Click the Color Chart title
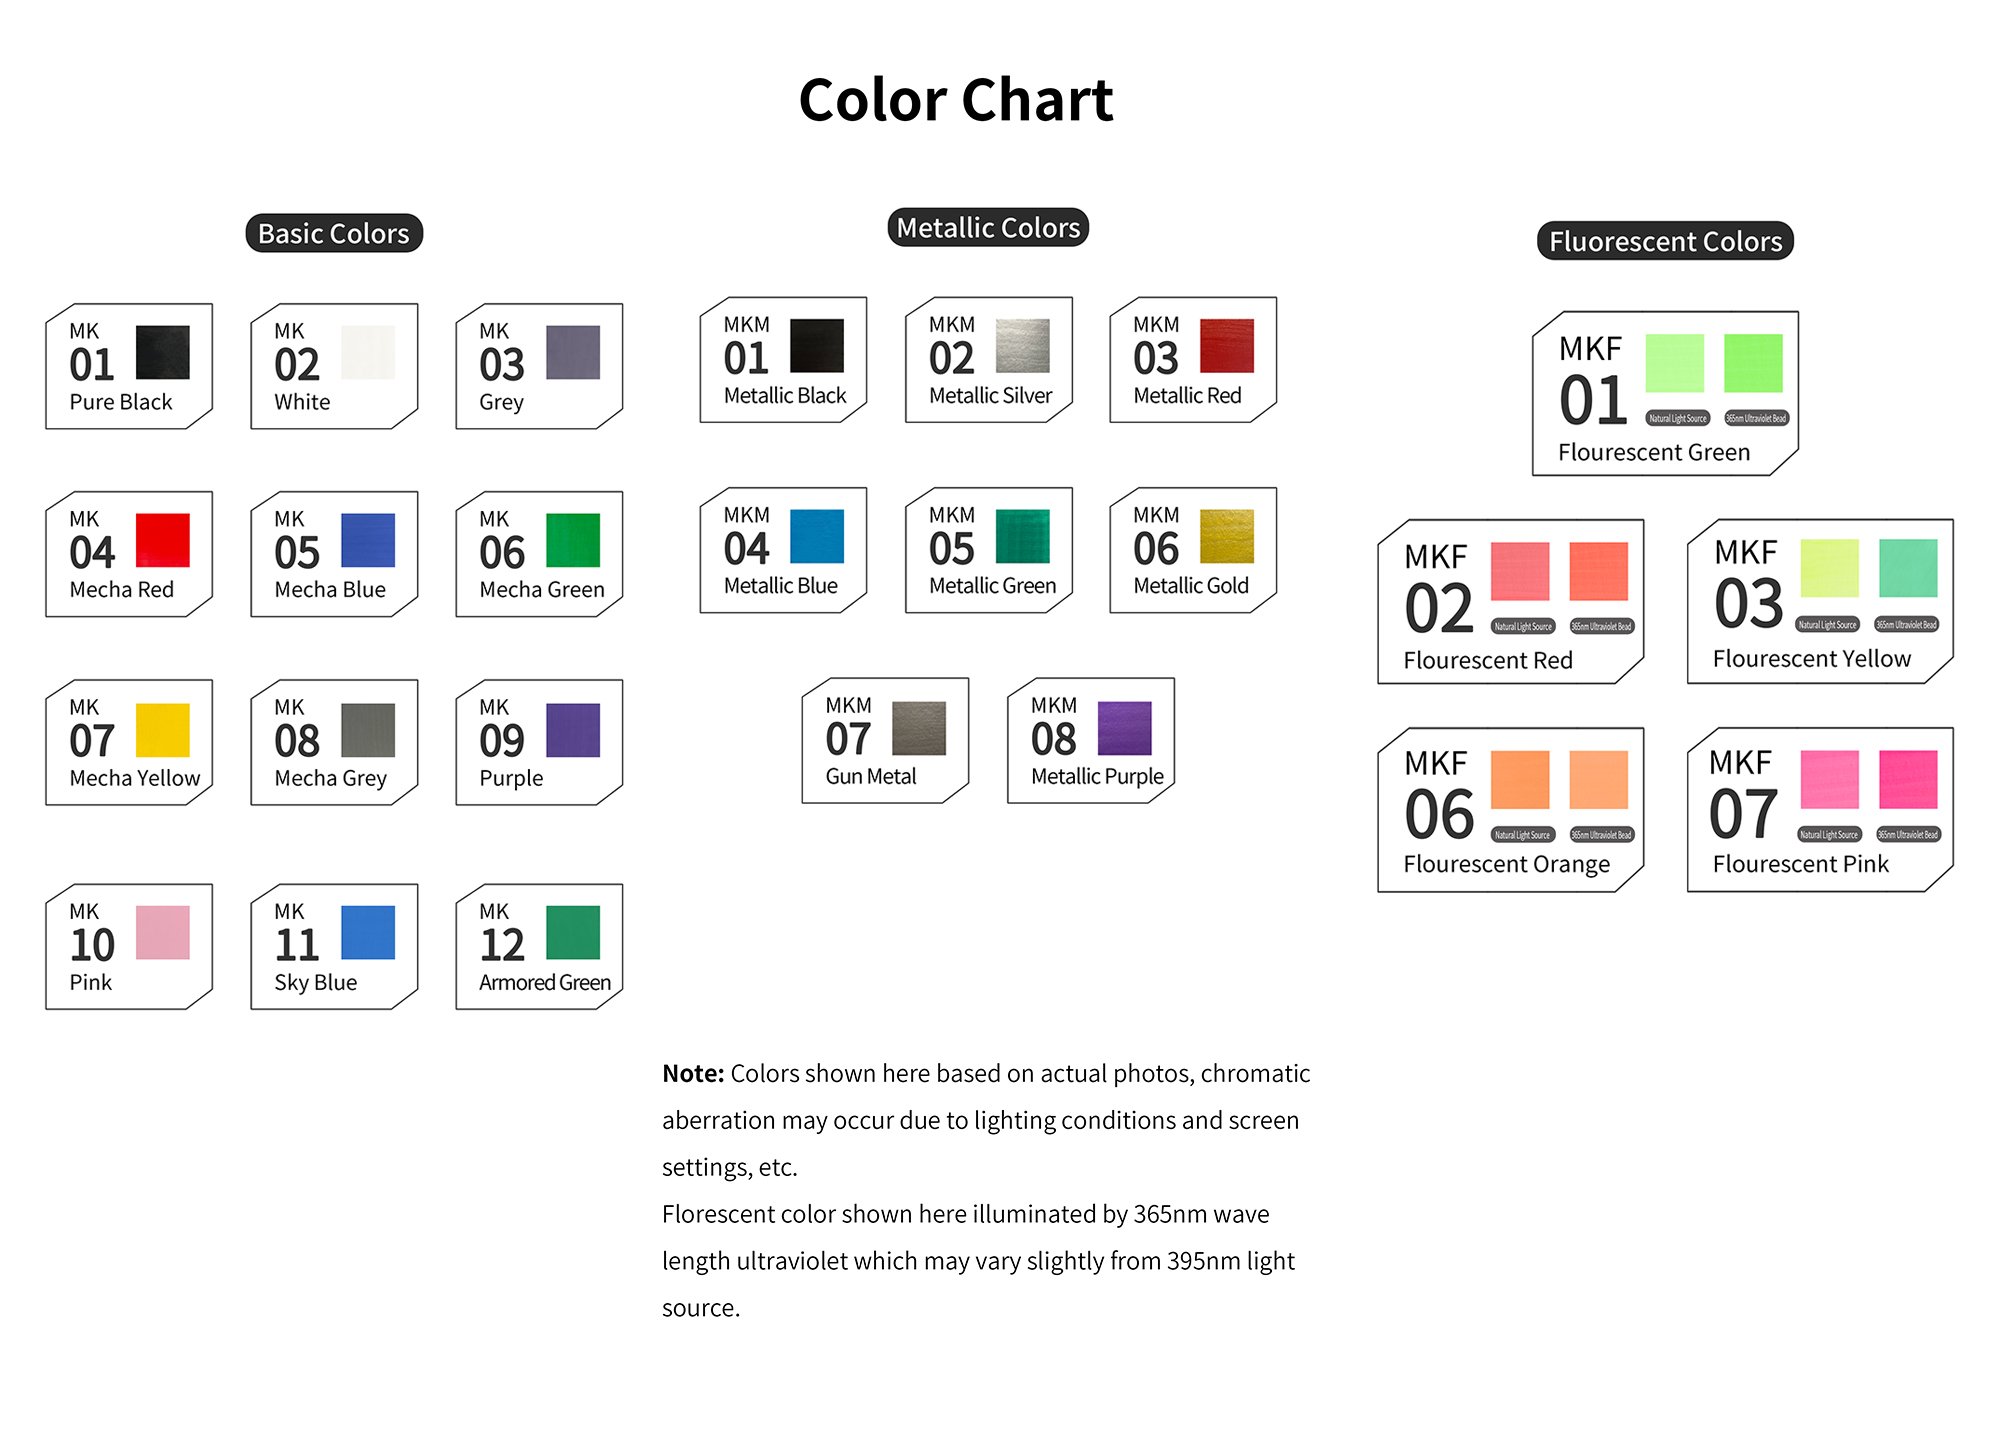The height and width of the screenshot is (1434, 2000). [x=956, y=100]
